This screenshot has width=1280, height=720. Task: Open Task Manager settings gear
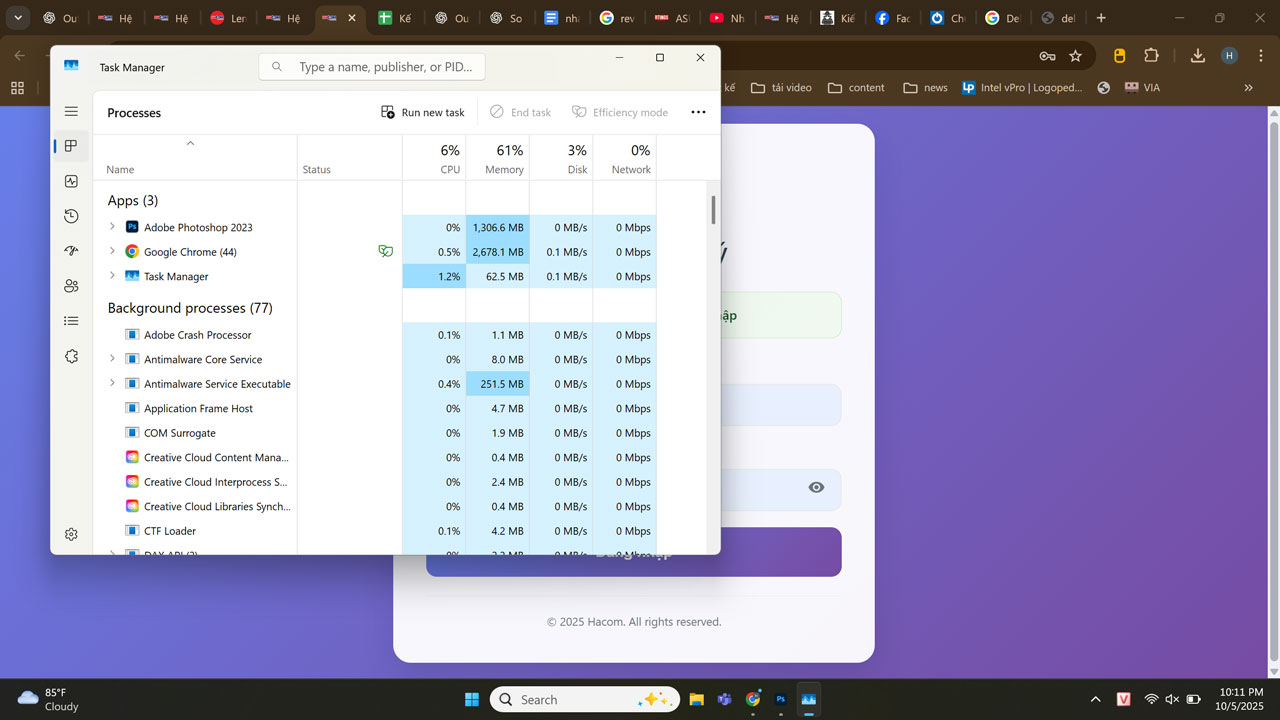pos(71,534)
